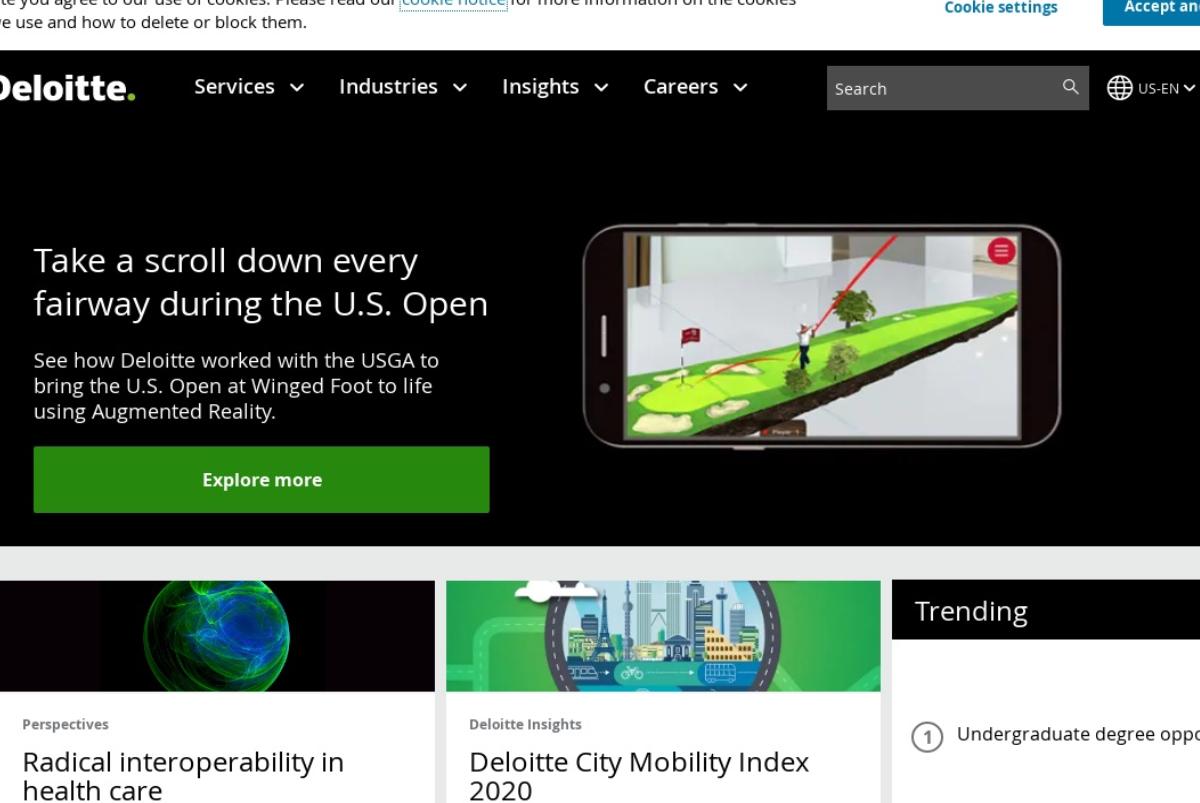This screenshot has height=803, width=1200.
Task: Click the globe language icon
Action: pos(1120,88)
